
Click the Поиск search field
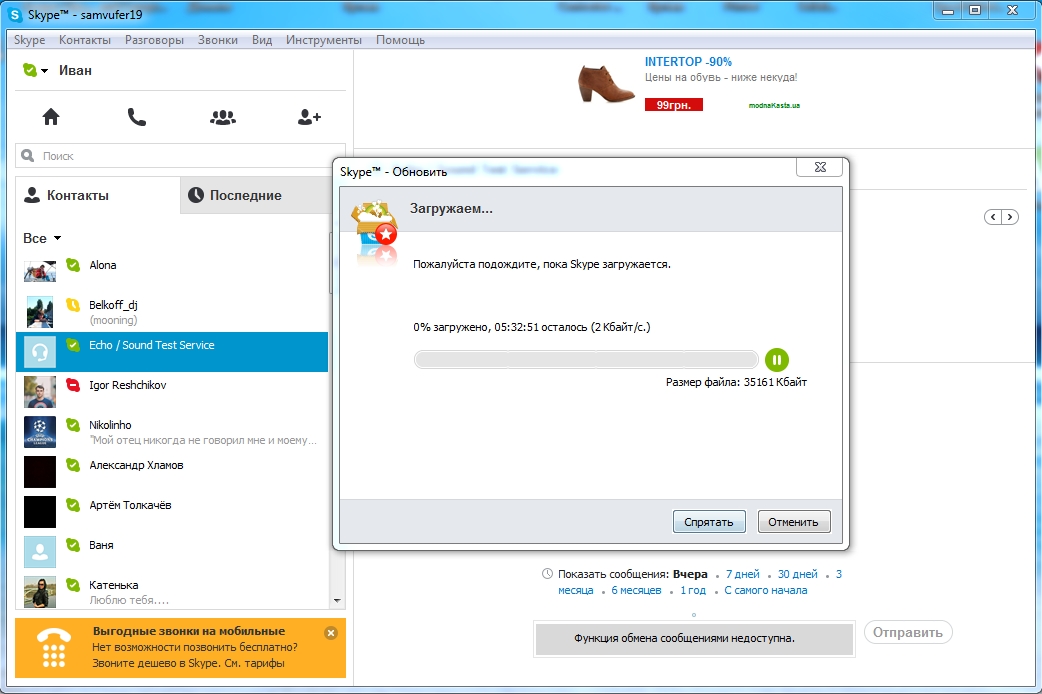coord(180,156)
